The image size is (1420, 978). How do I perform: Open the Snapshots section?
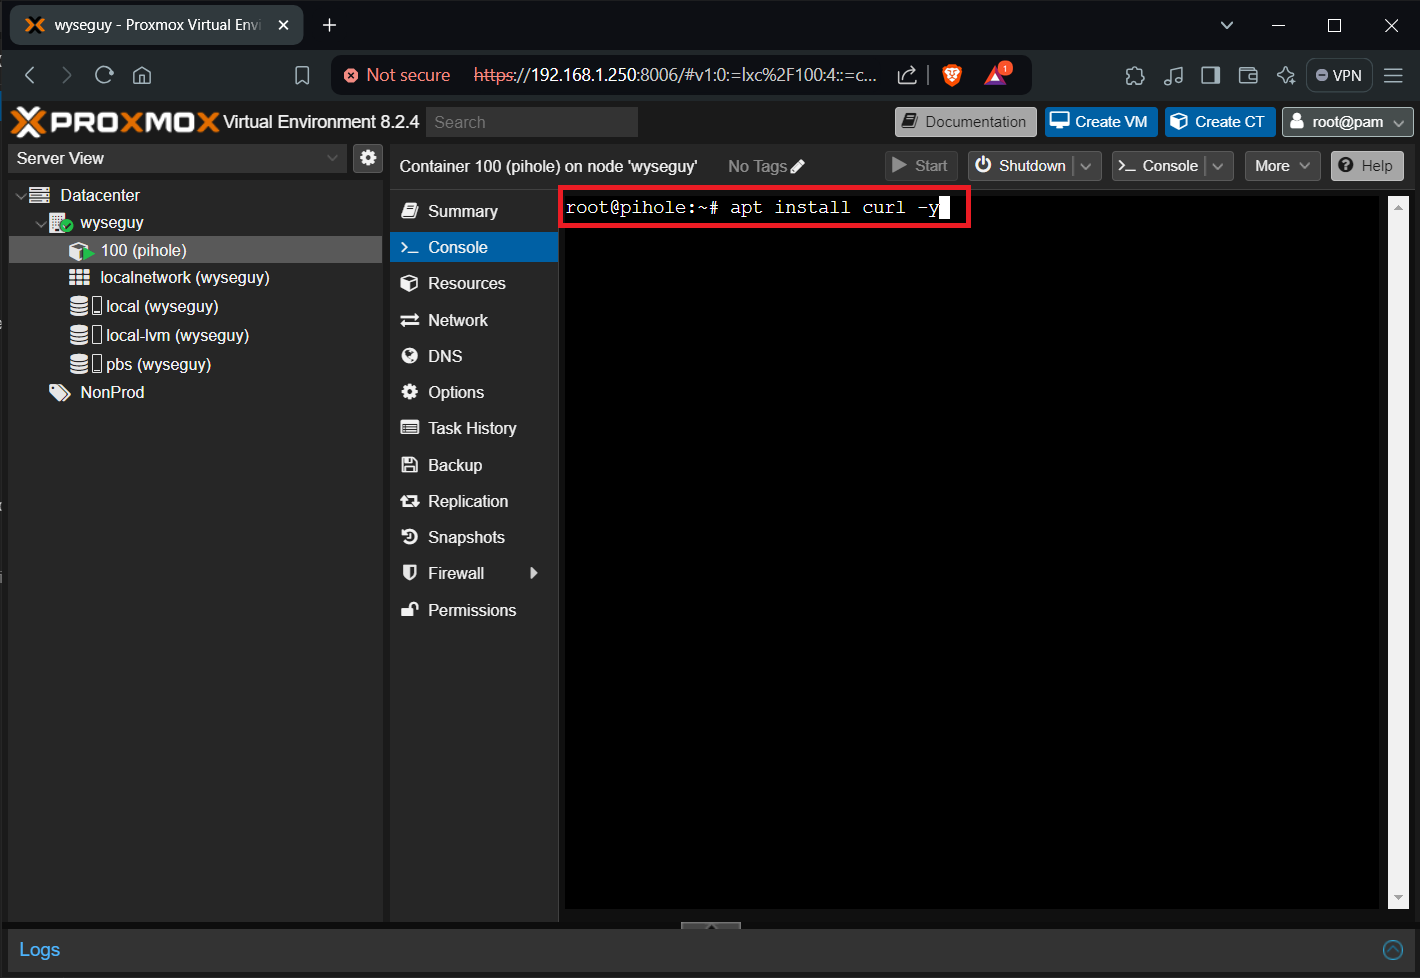pyautogui.click(x=474, y=537)
